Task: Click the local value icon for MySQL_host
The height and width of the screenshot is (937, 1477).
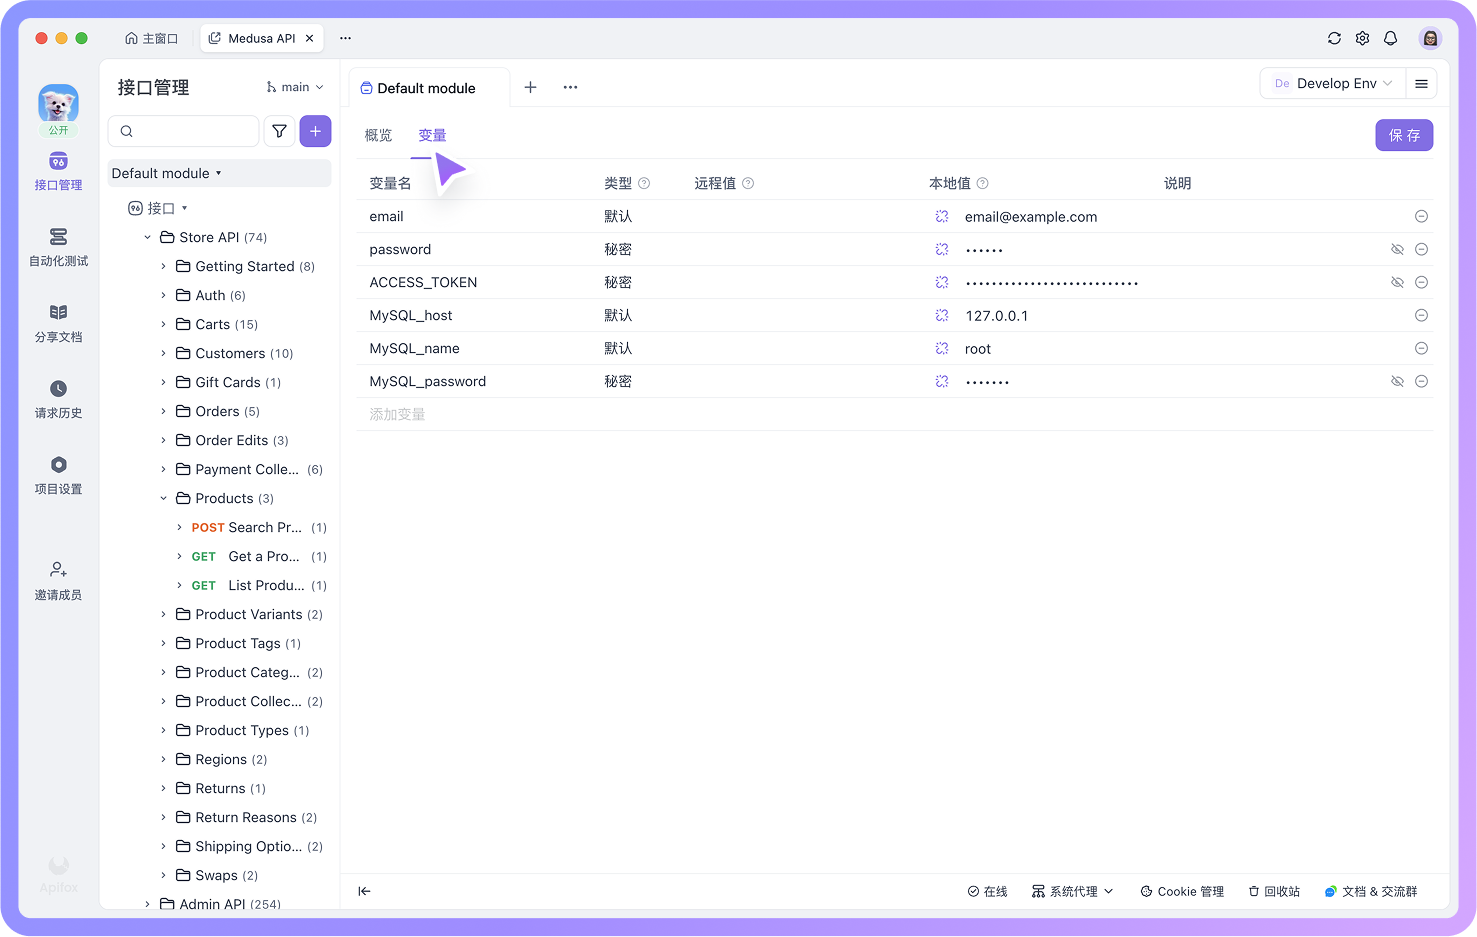Action: [942, 315]
